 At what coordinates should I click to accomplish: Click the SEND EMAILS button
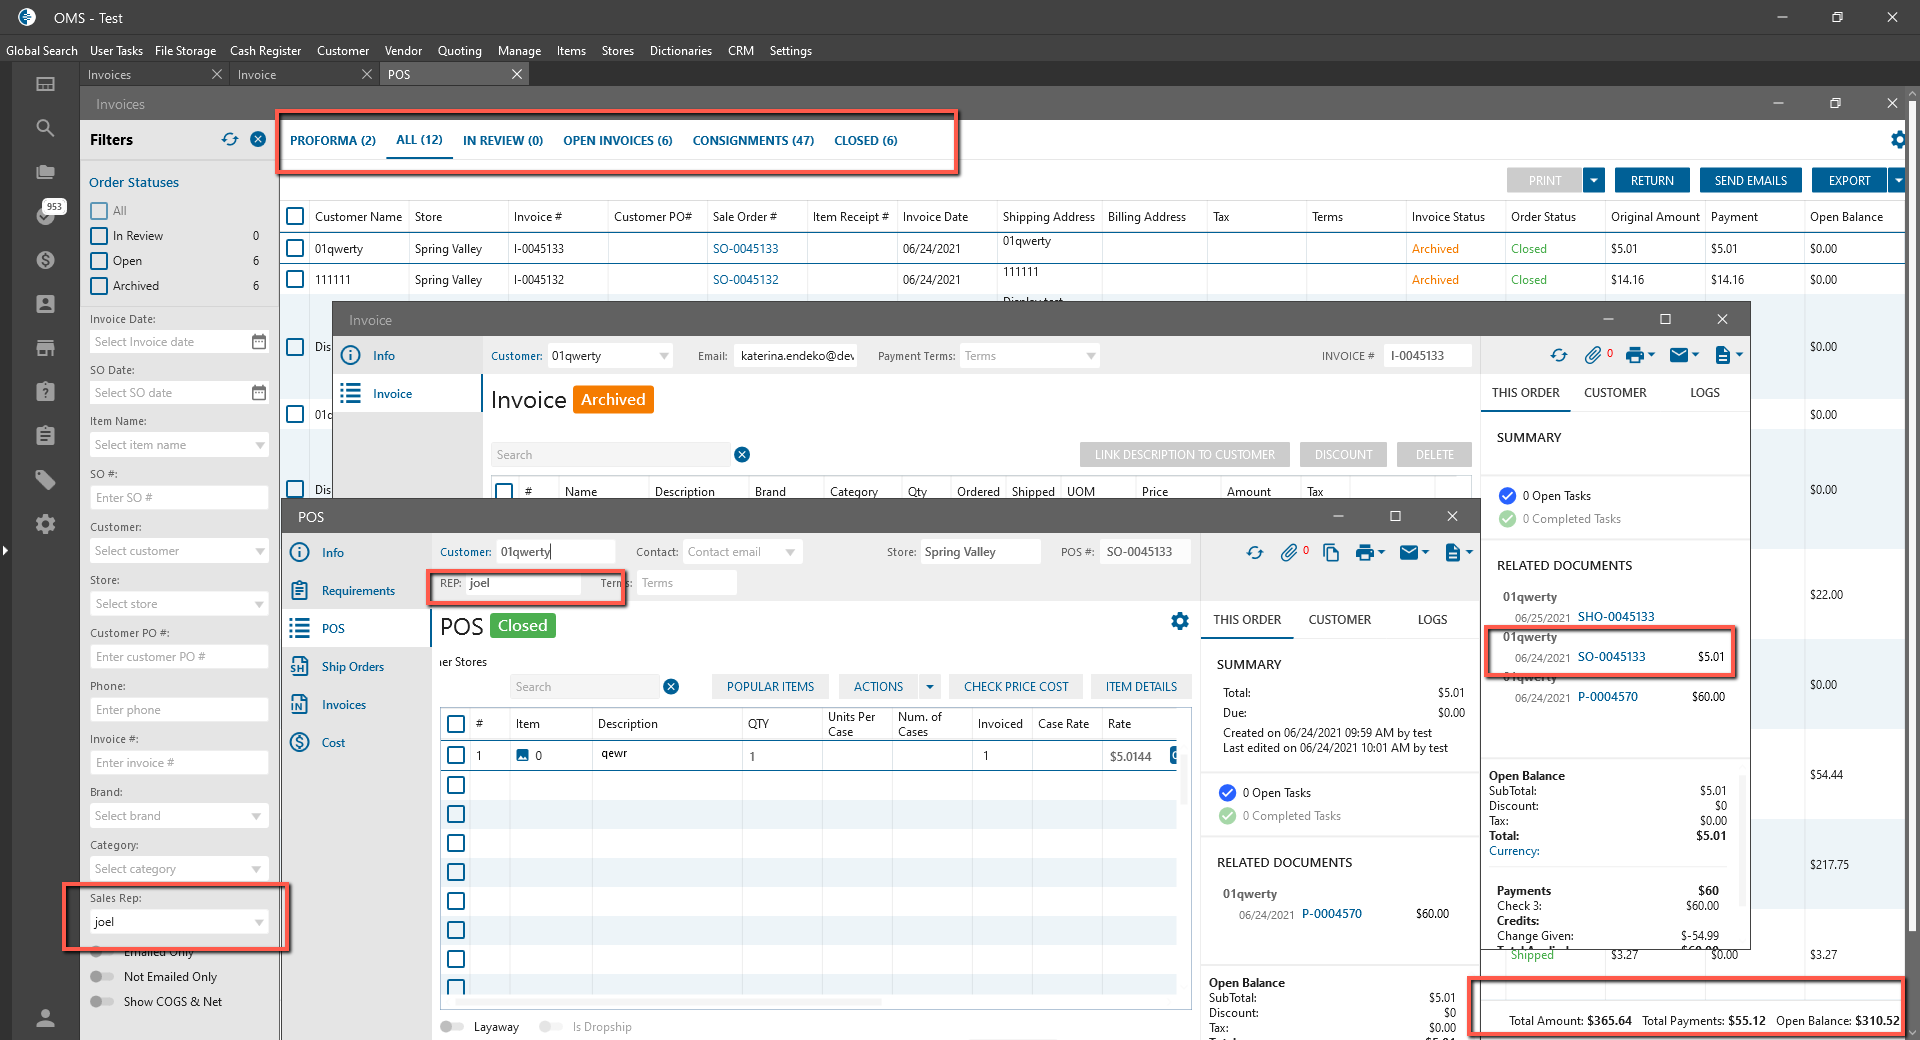tap(1750, 181)
